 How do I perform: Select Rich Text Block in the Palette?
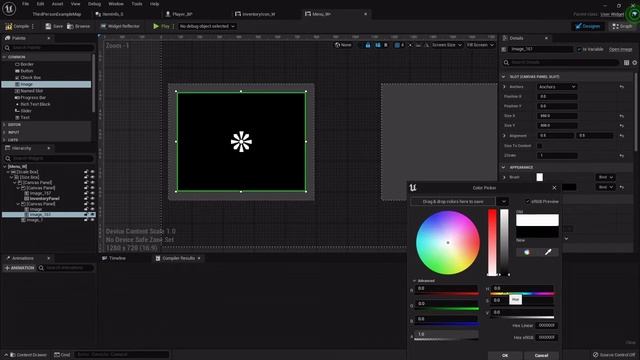click(x=35, y=104)
